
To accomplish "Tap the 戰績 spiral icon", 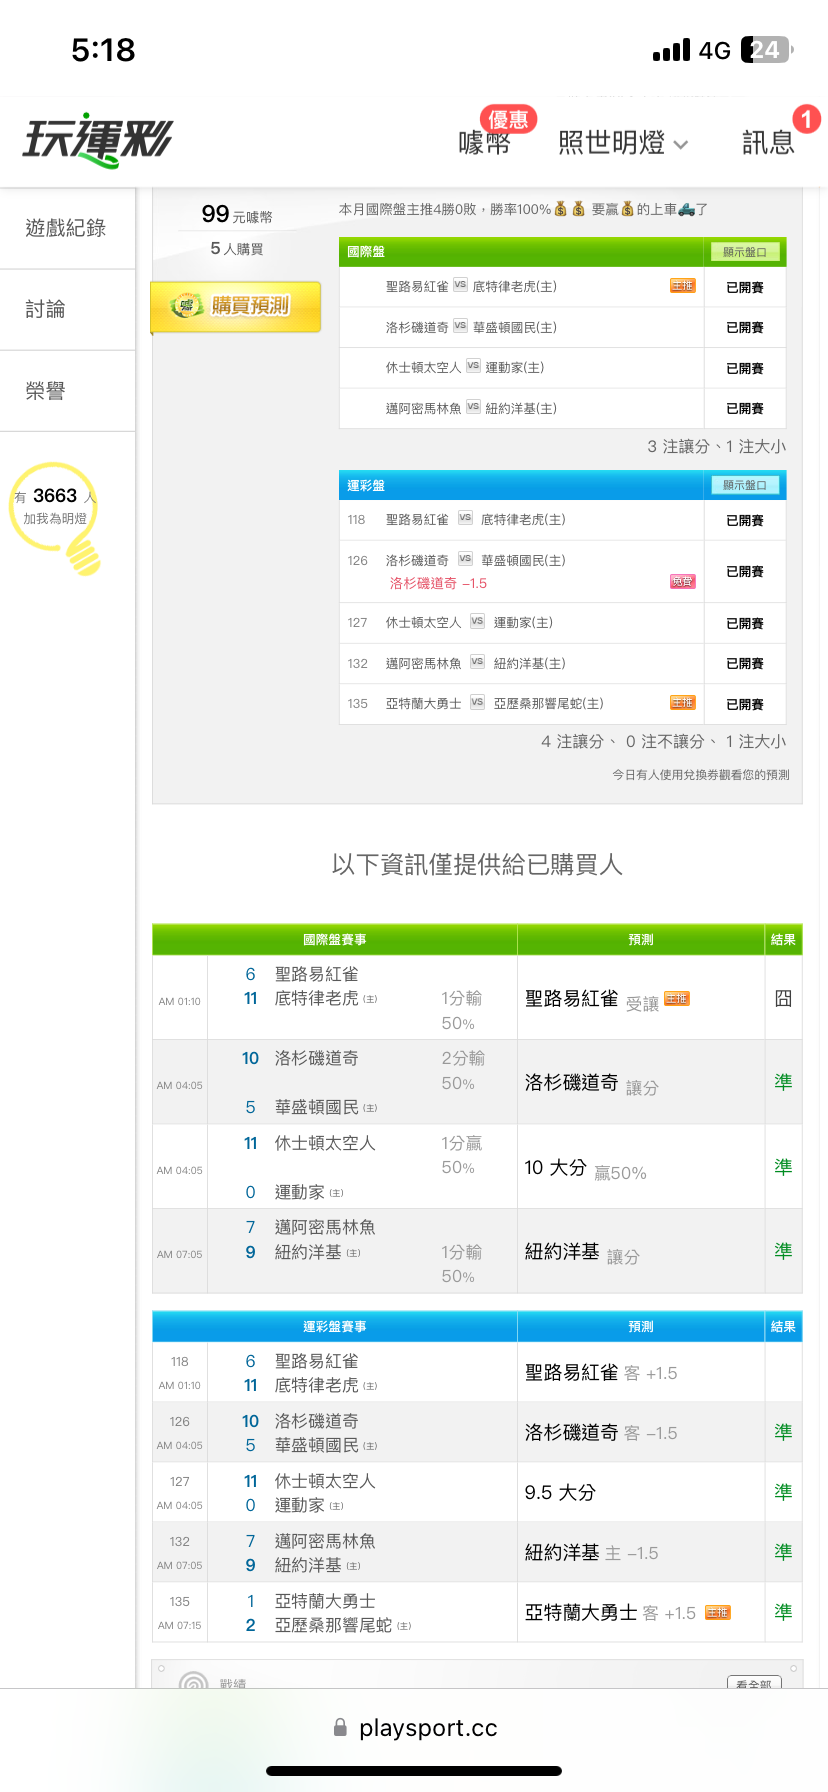I will [193, 1682].
